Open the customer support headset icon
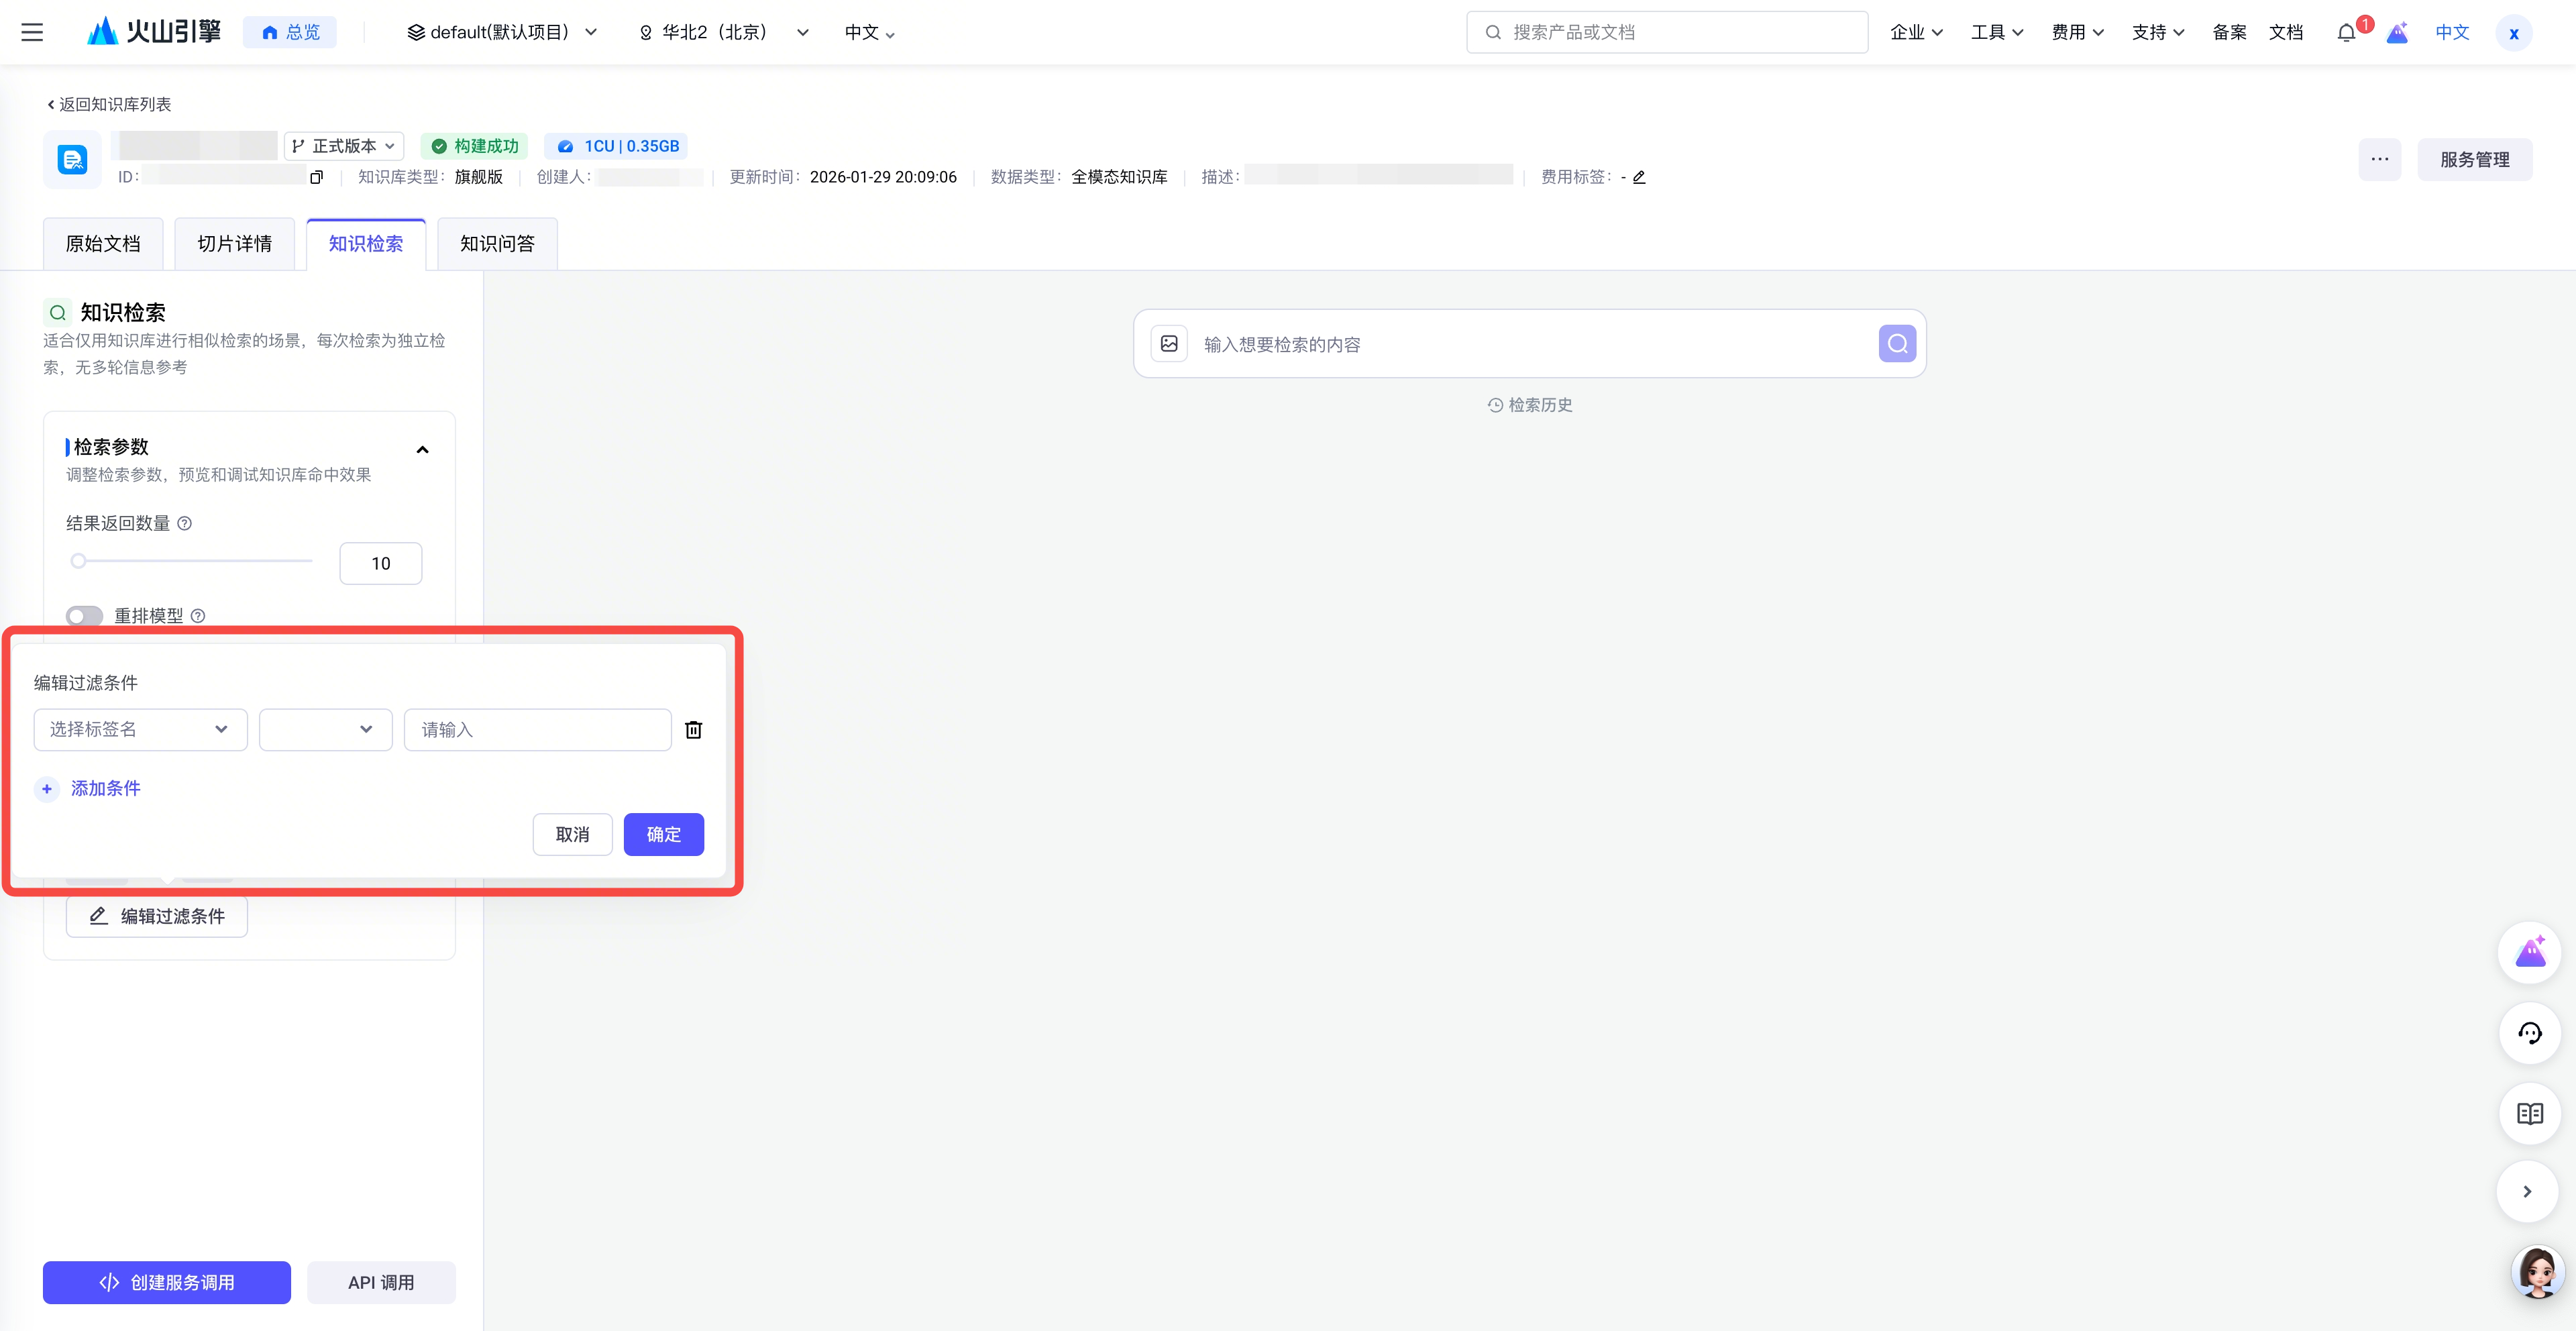The height and width of the screenshot is (1331, 2576). 2529,1033
